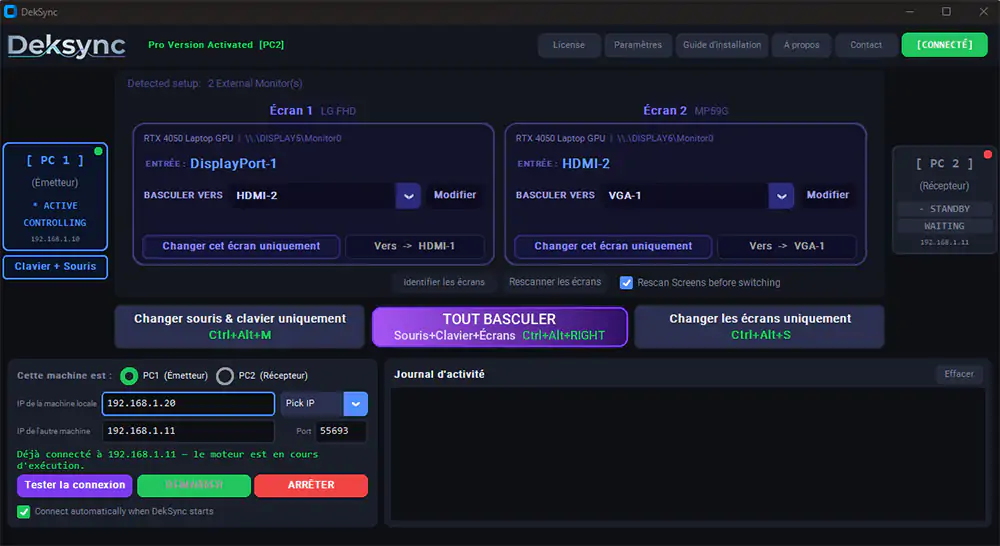The height and width of the screenshot is (546, 1000).
Task: Open the Pick IP dropdown
Action: 324,404
